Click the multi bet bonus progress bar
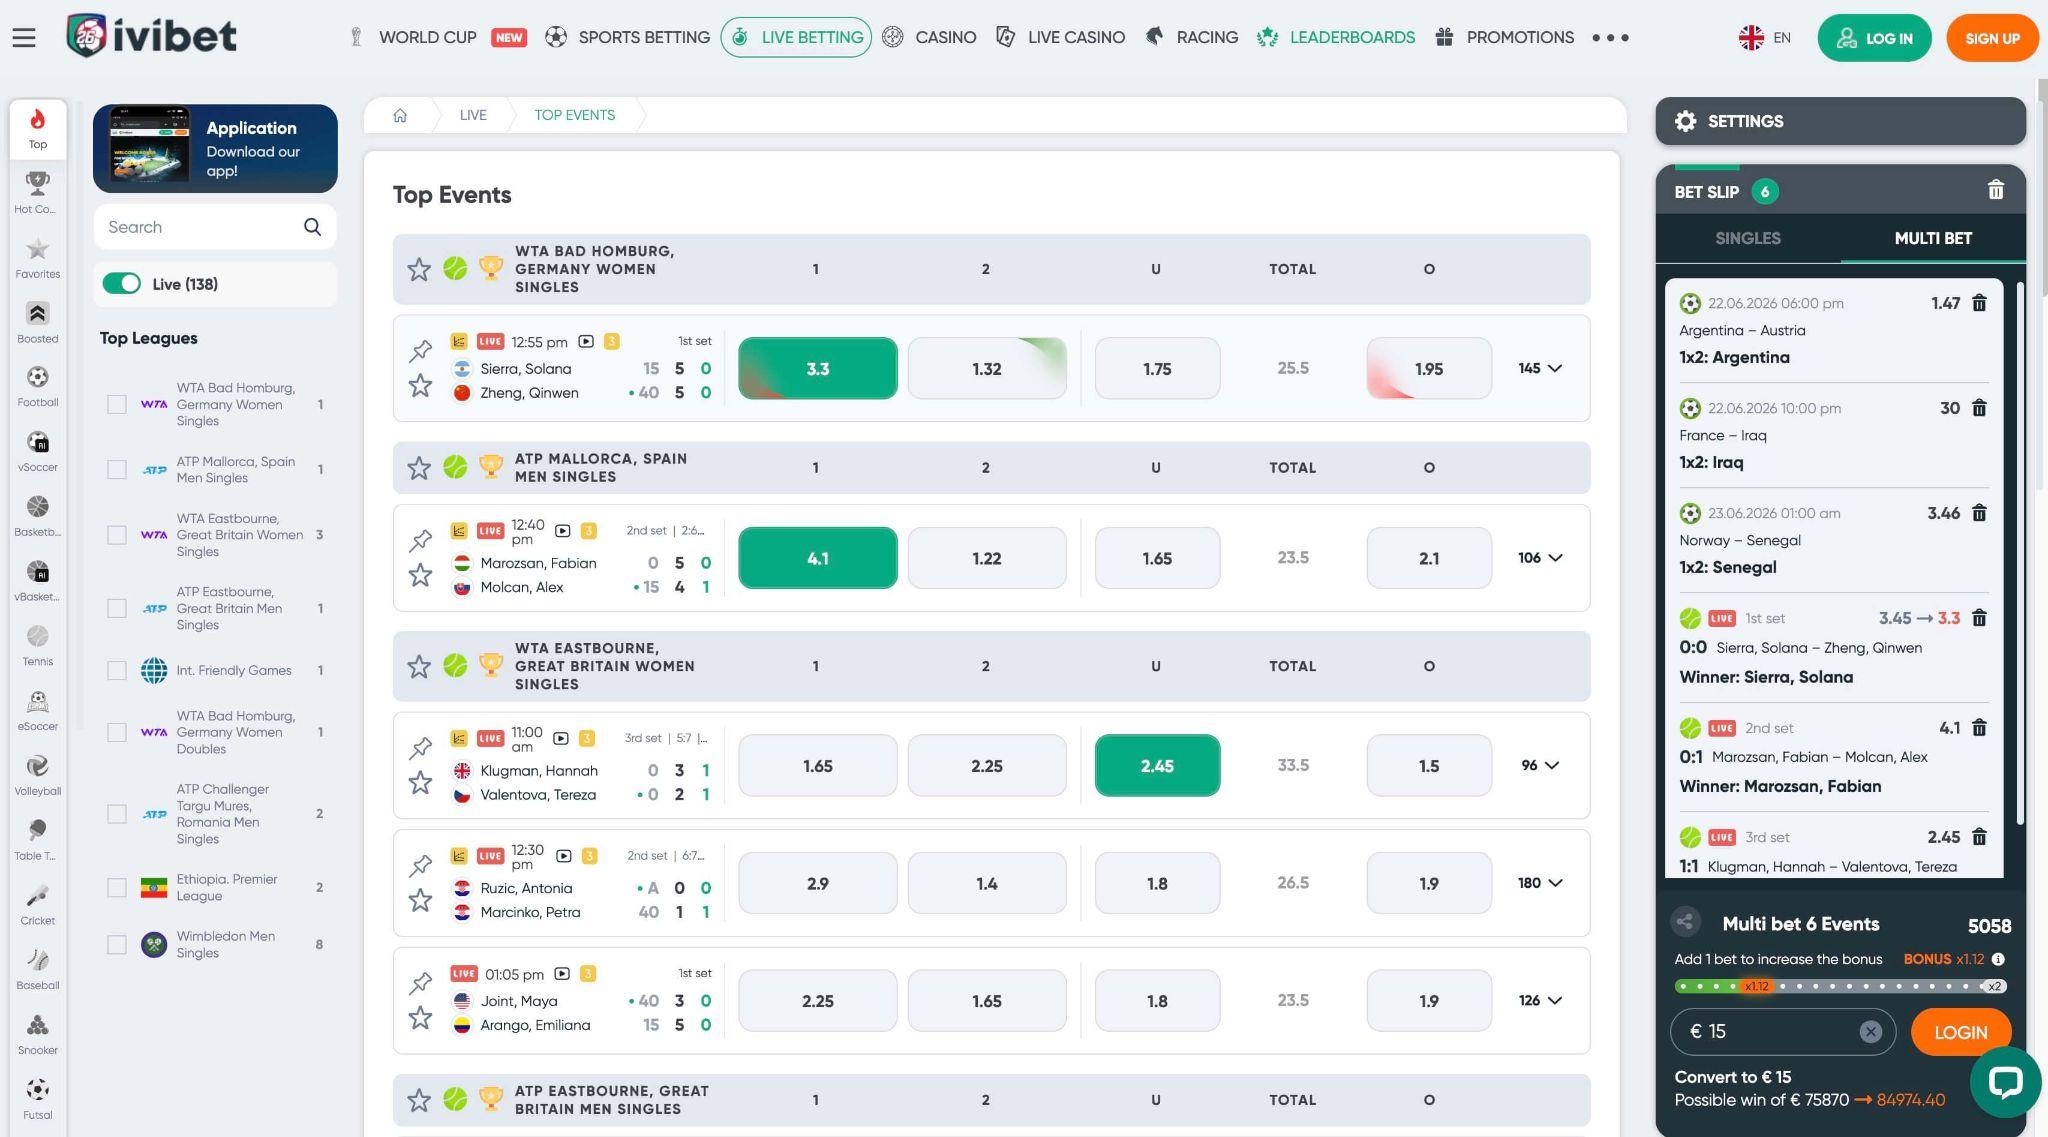2048x1137 pixels. 1840,986
